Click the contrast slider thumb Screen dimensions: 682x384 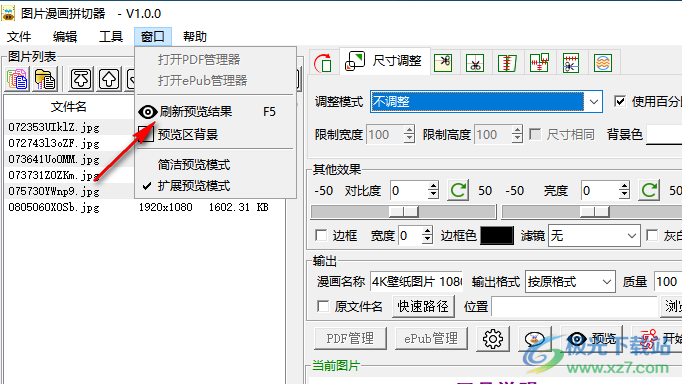pos(404,212)
